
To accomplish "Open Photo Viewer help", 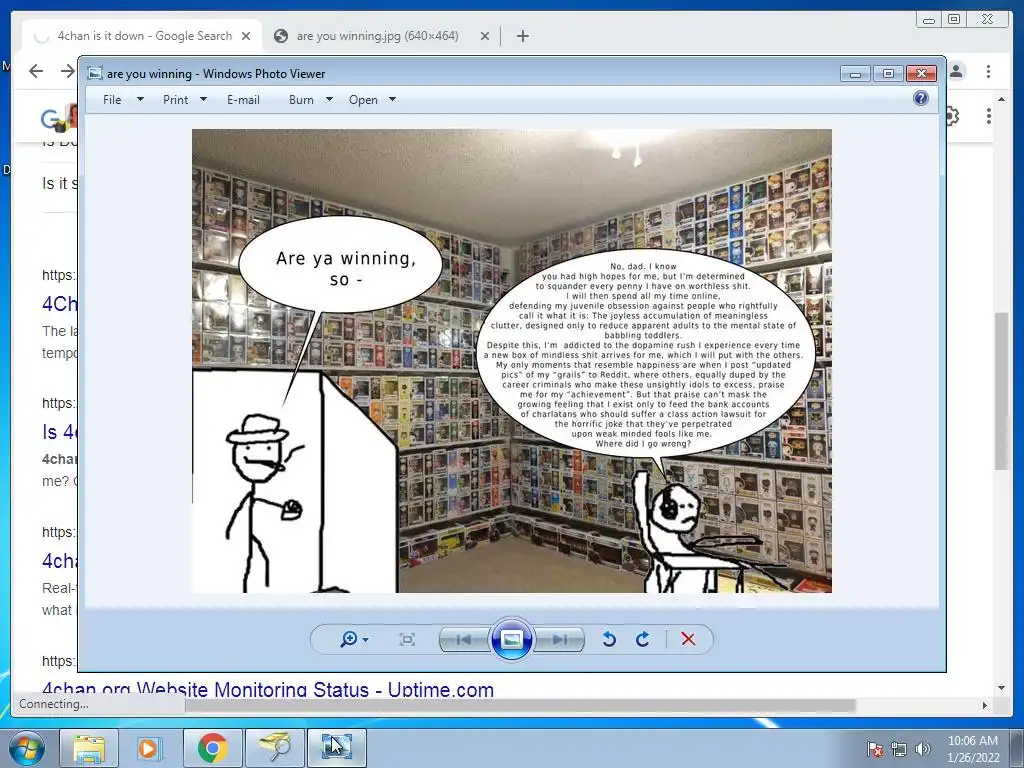I will point(921,99).
